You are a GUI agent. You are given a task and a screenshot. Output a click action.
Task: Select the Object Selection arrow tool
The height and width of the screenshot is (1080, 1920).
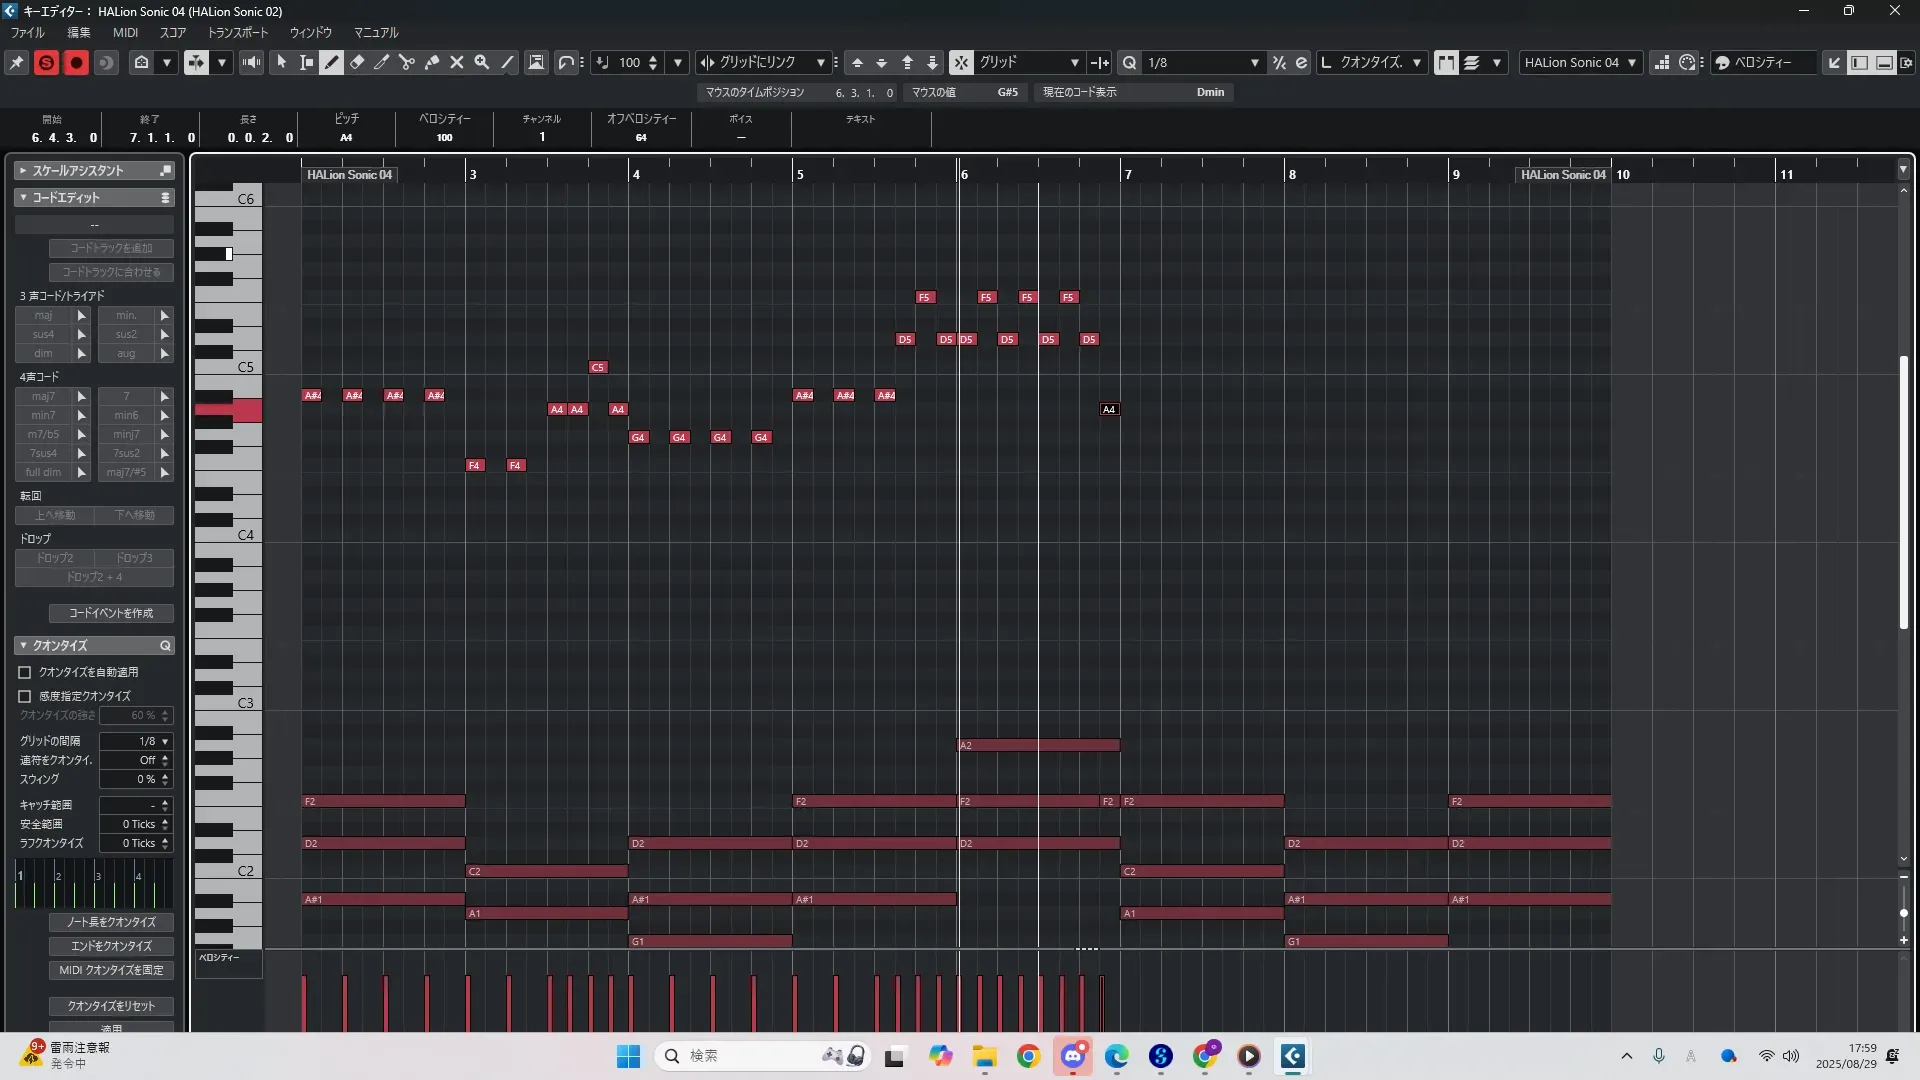tap(282, 62)
